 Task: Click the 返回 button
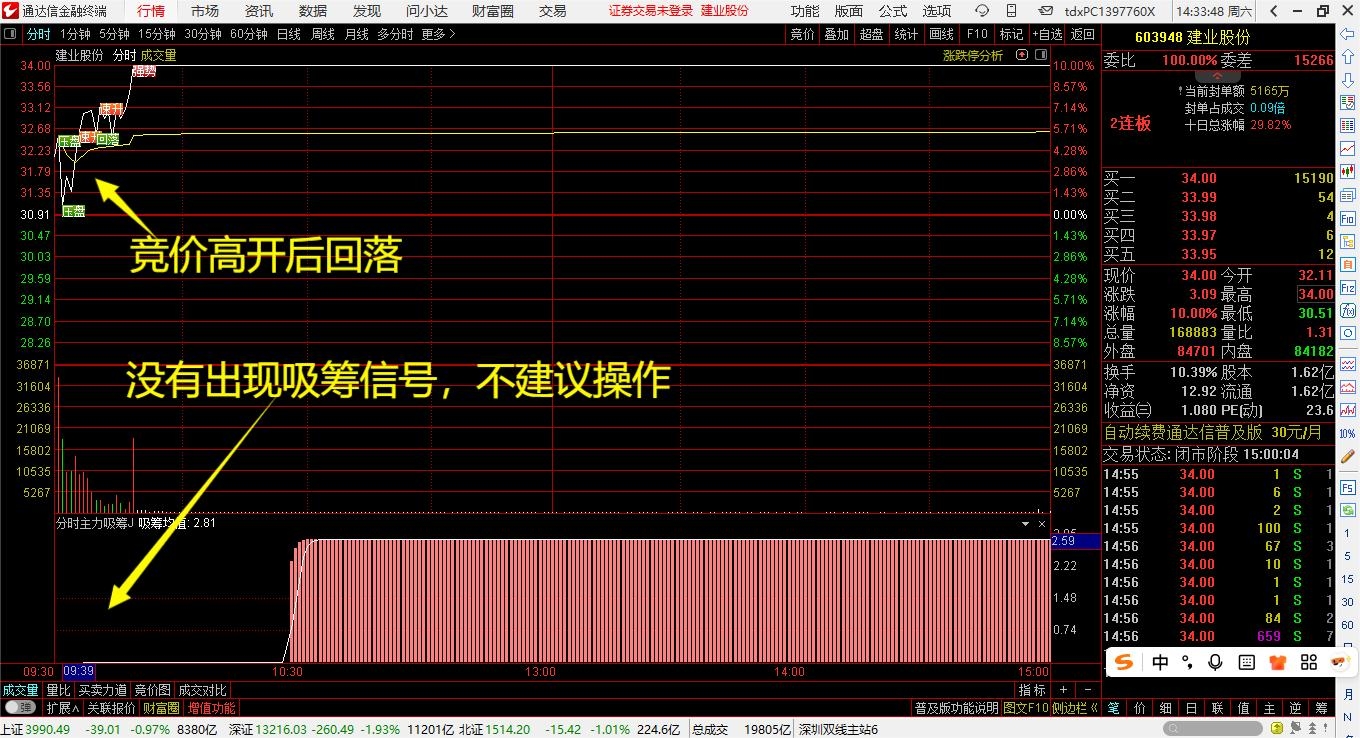[x=1082, y=34]
